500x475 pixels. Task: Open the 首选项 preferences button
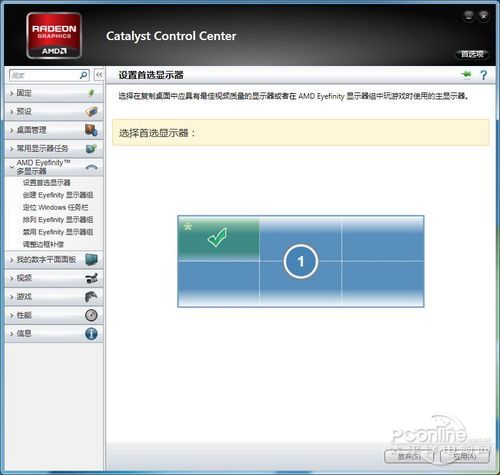pos(472,54)
